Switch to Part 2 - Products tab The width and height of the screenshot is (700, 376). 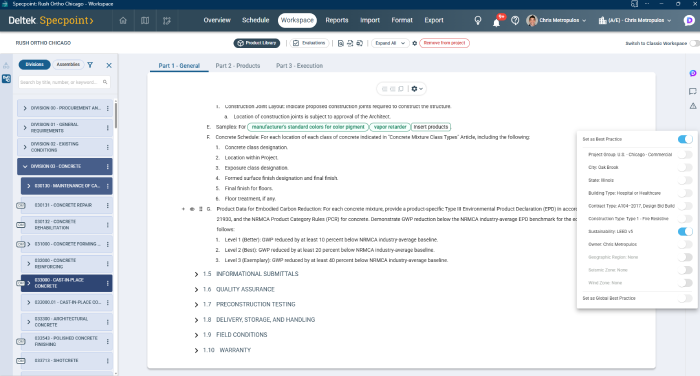(x=238, y=66)
